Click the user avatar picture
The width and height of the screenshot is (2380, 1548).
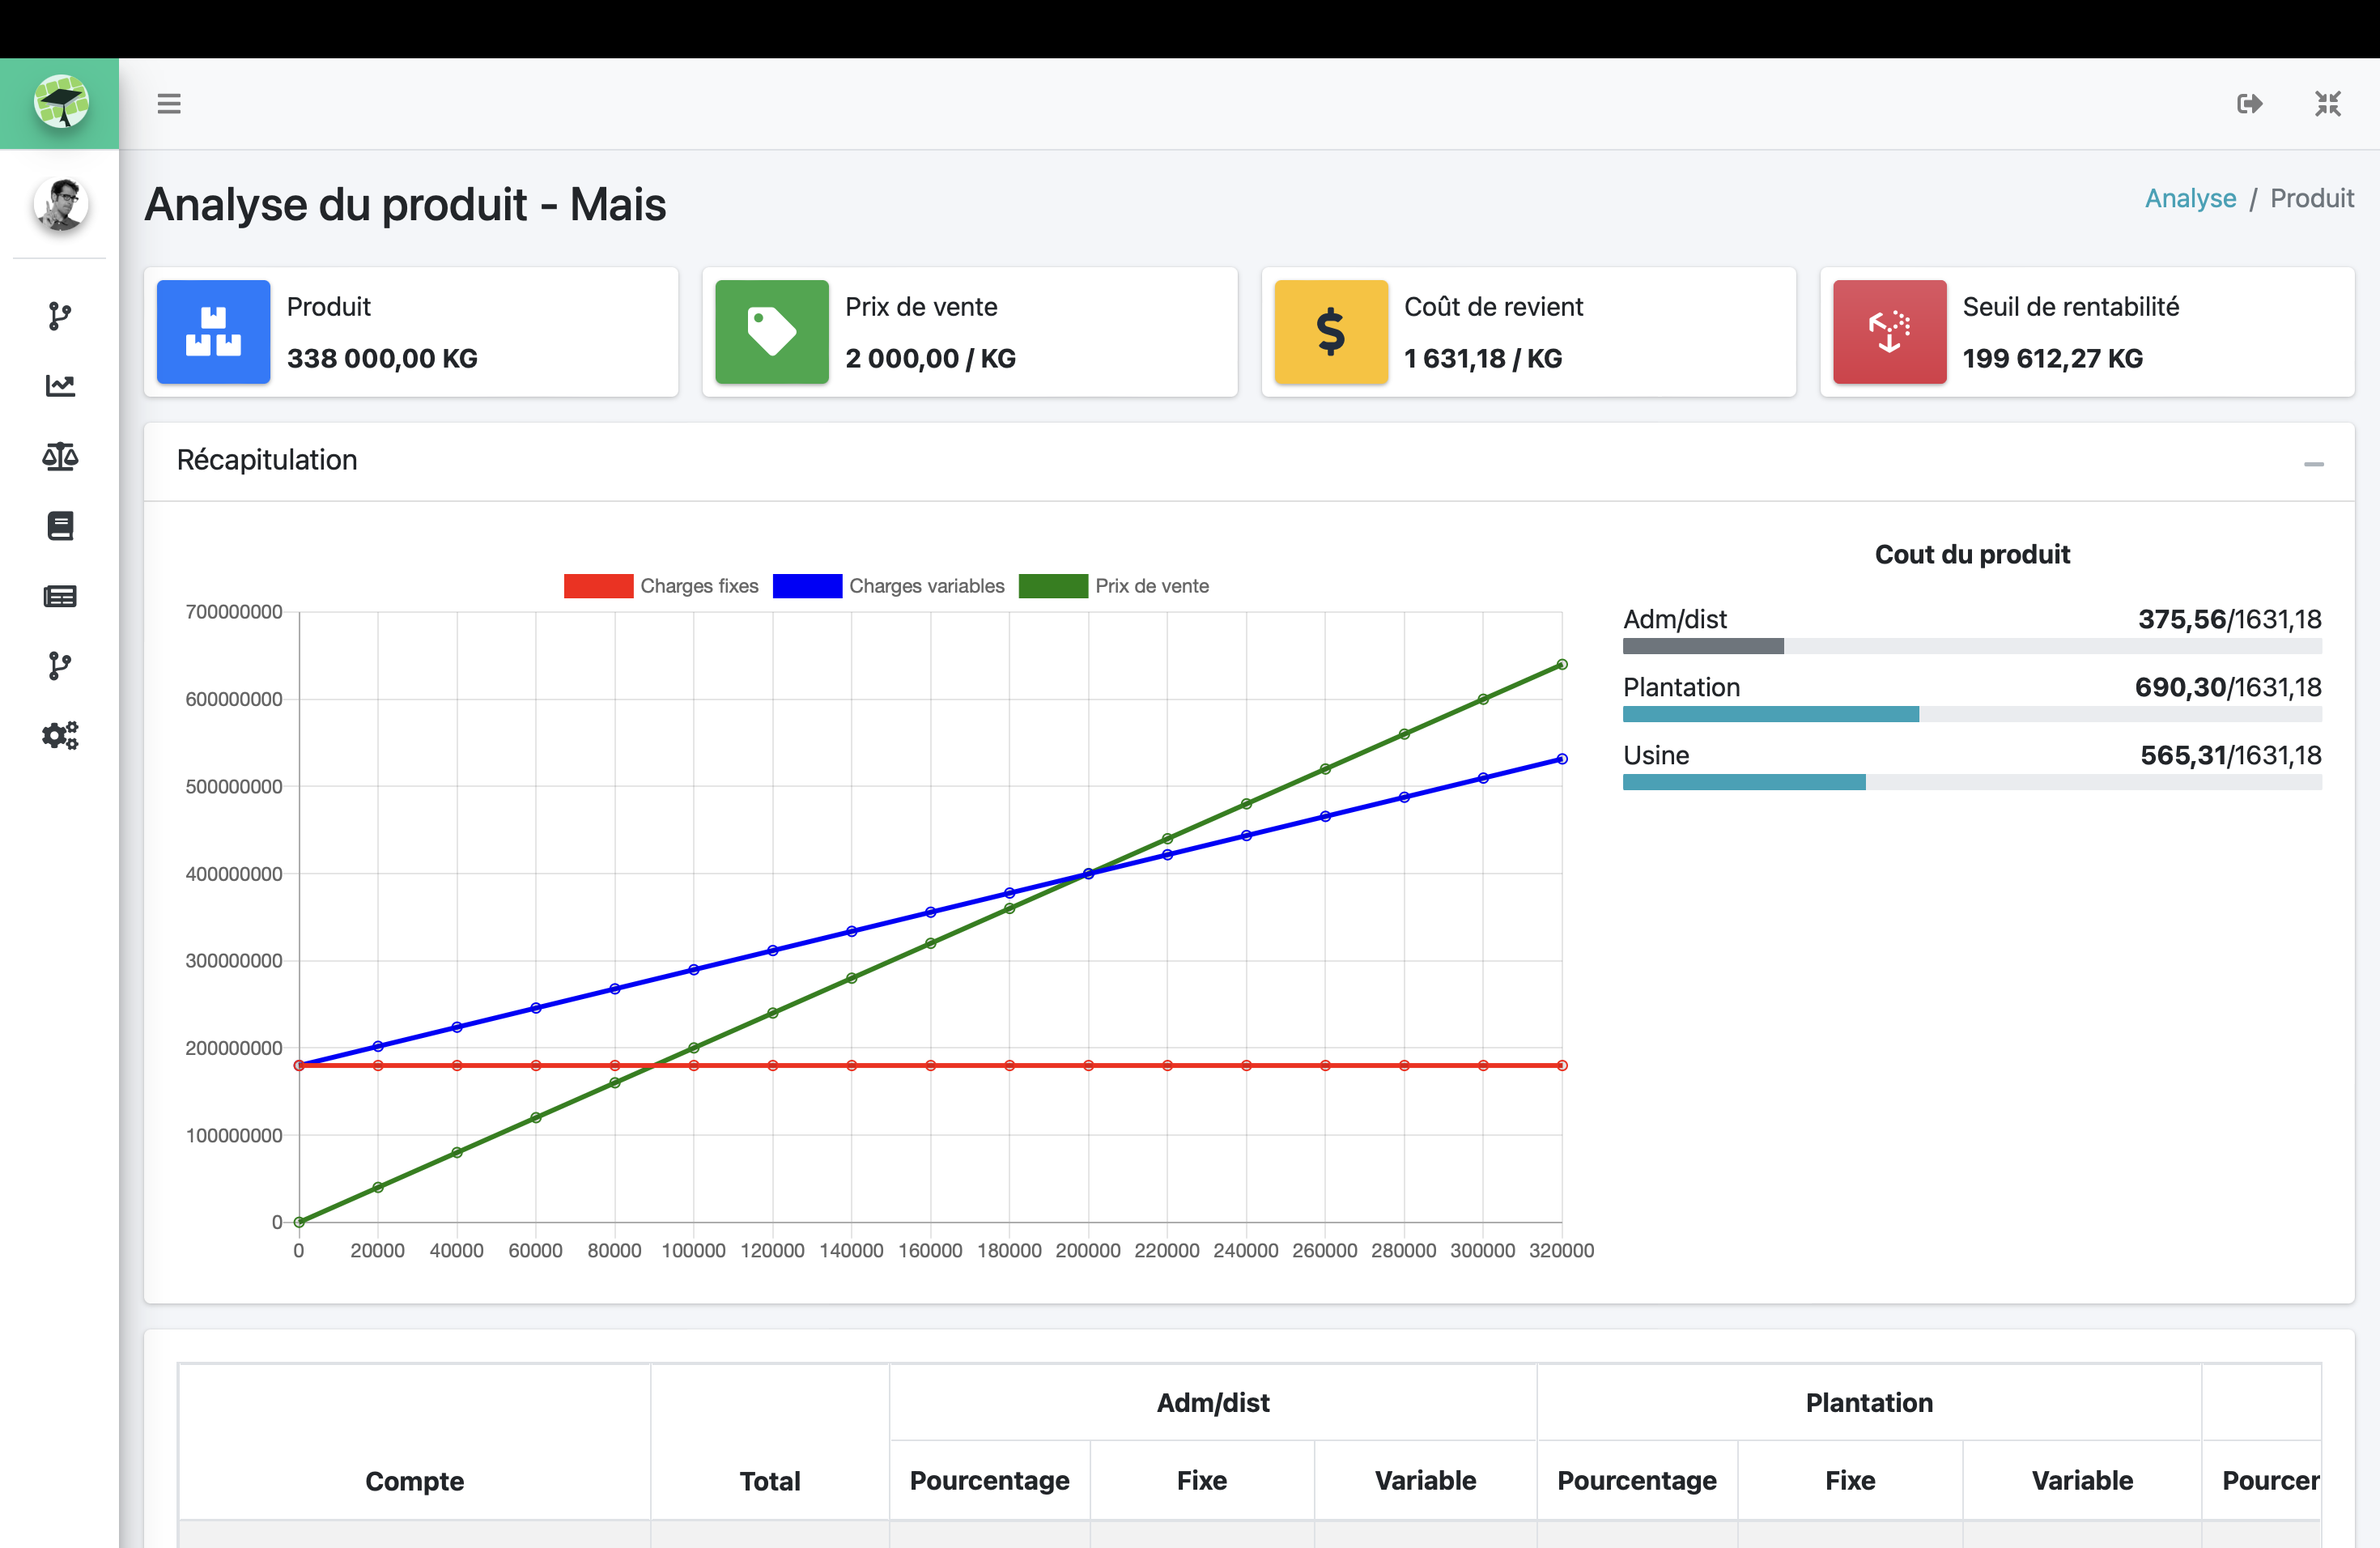pos(60,204)
